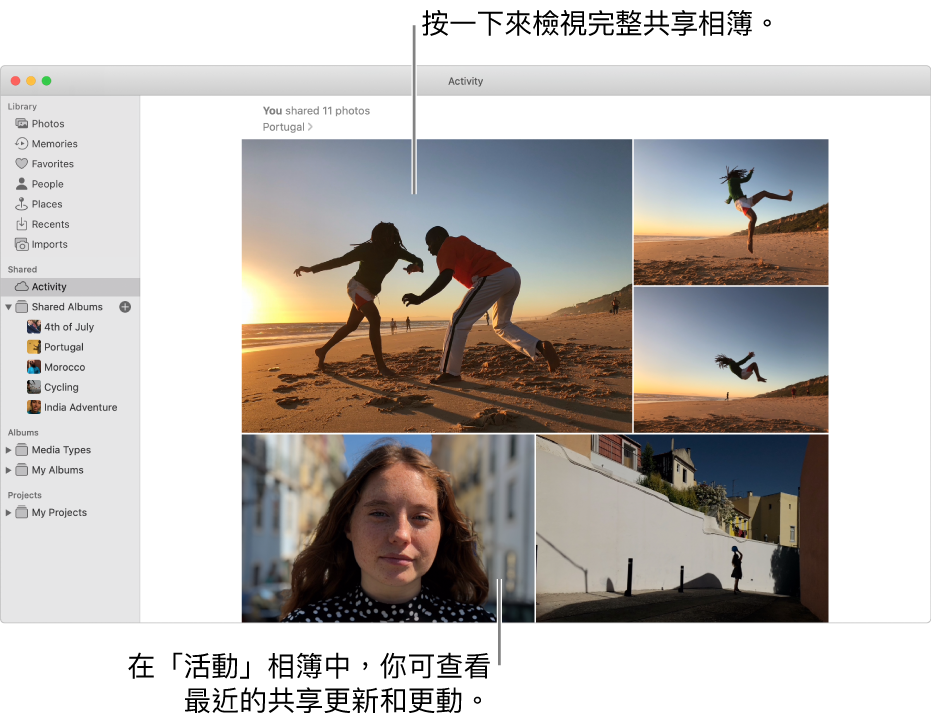Select the Shared Albums row label

point(67,306)
